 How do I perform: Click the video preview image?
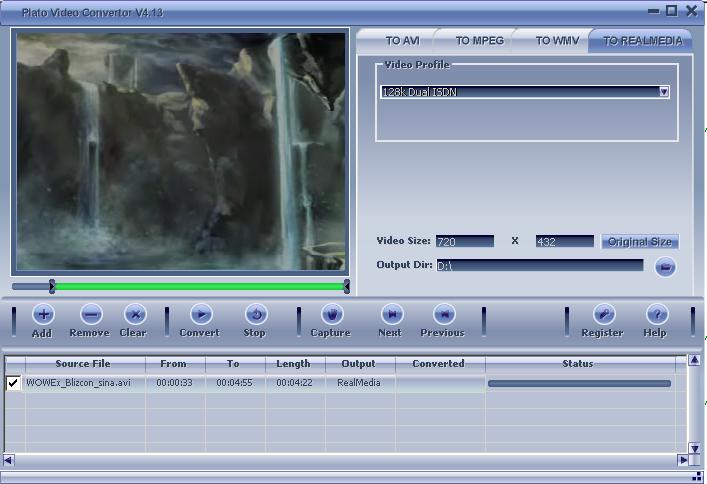180,151
